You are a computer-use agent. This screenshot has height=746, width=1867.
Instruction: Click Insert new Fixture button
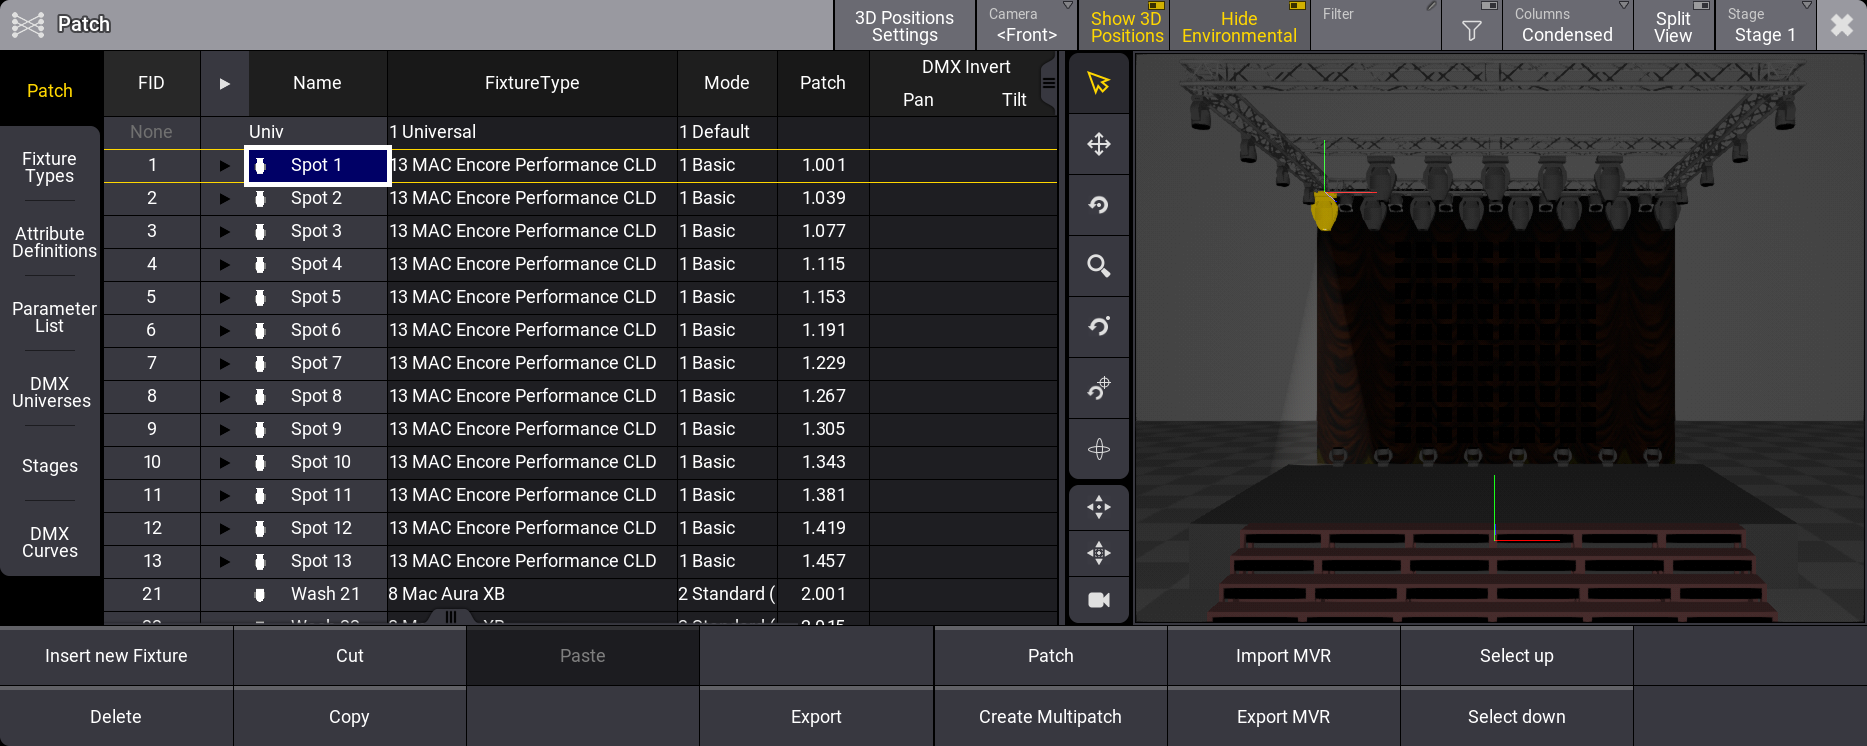(x=116, y=656)
